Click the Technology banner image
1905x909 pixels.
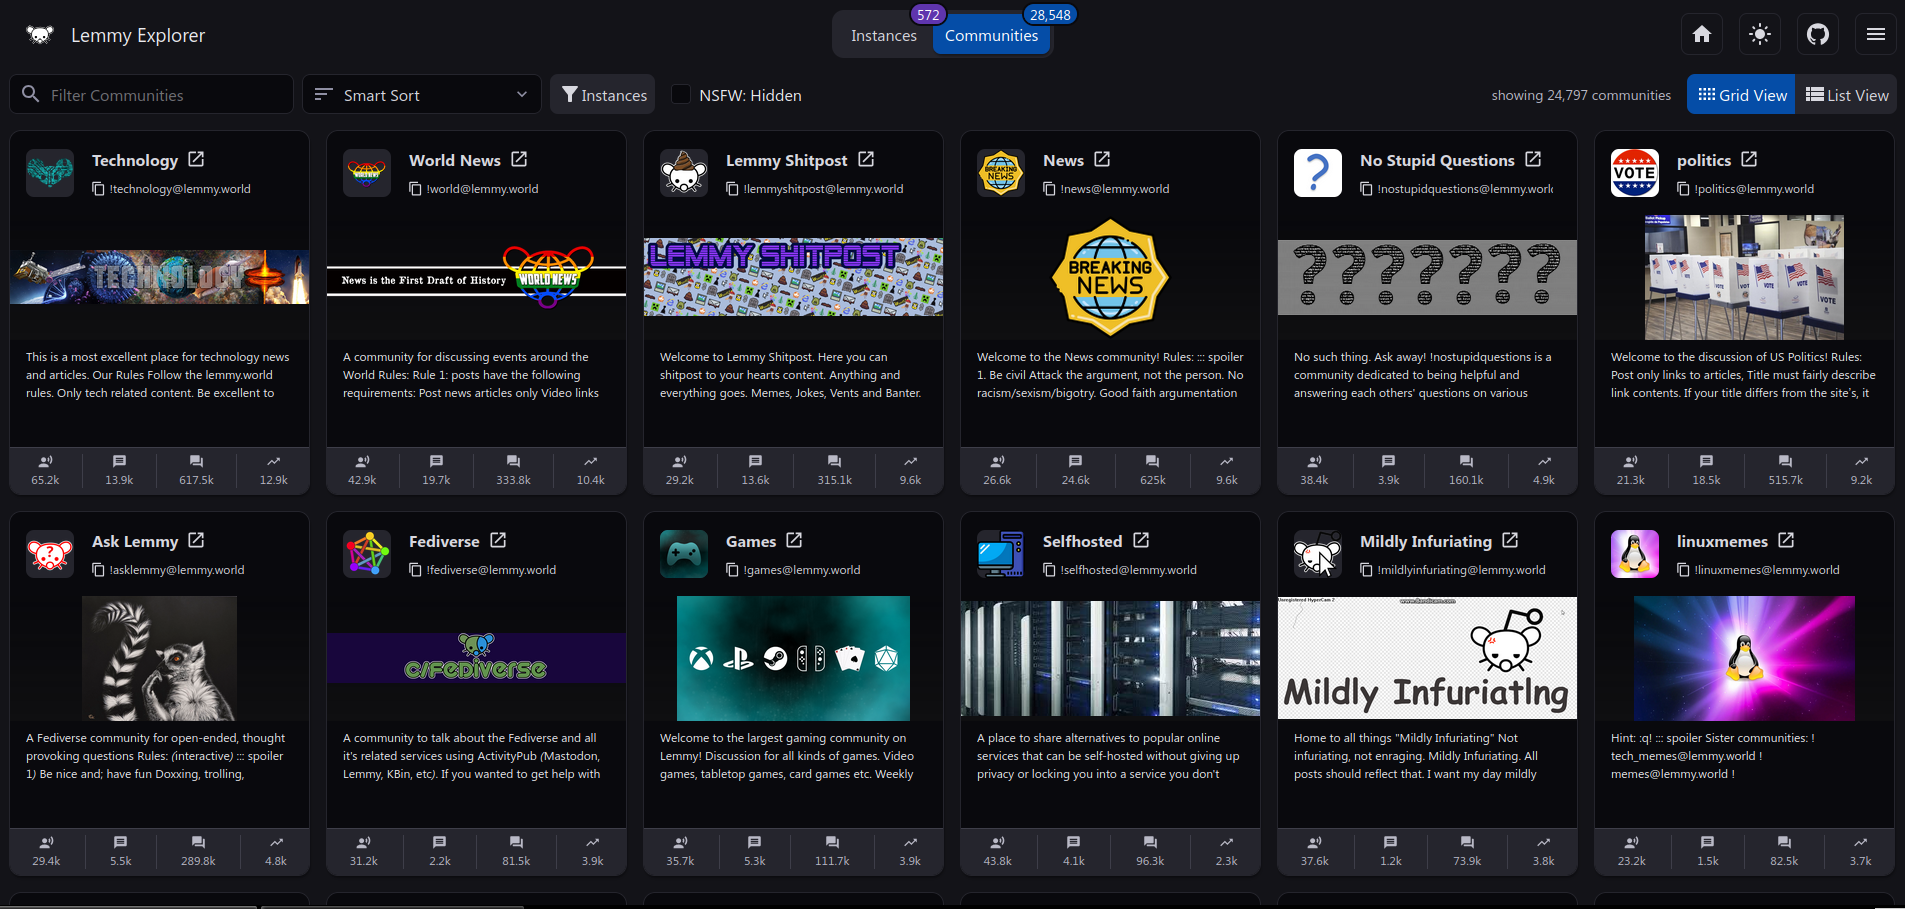coord(160,277)
